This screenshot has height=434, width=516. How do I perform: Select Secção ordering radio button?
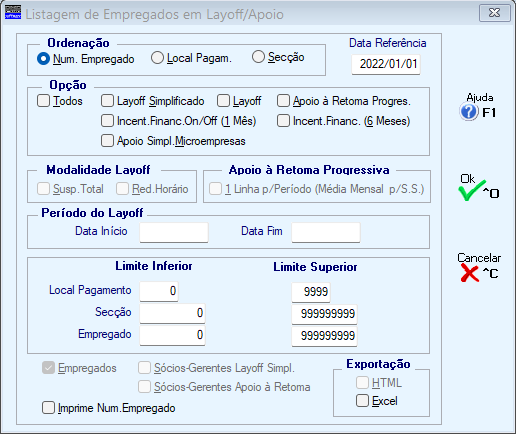258,57
